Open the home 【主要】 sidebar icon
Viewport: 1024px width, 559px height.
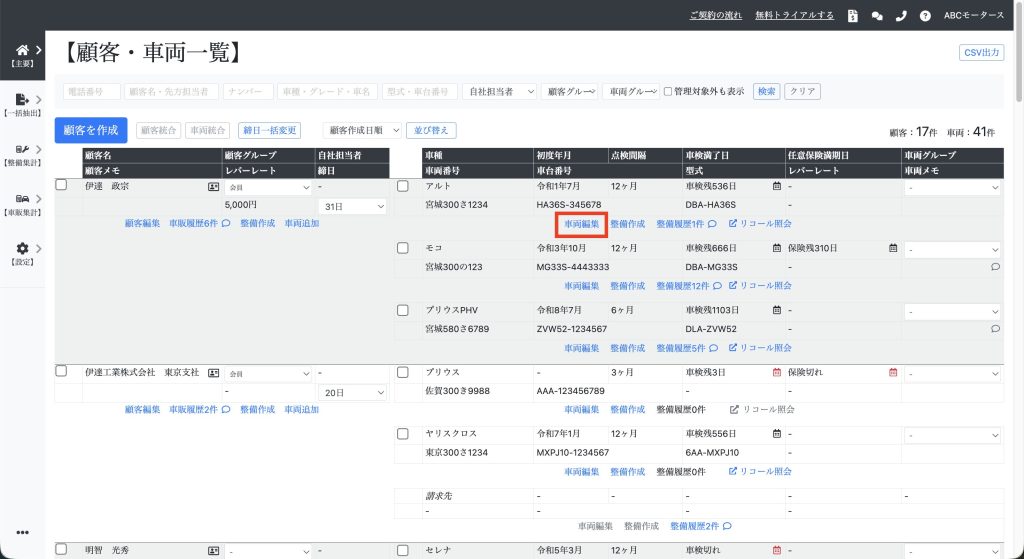tap(22, 51)
